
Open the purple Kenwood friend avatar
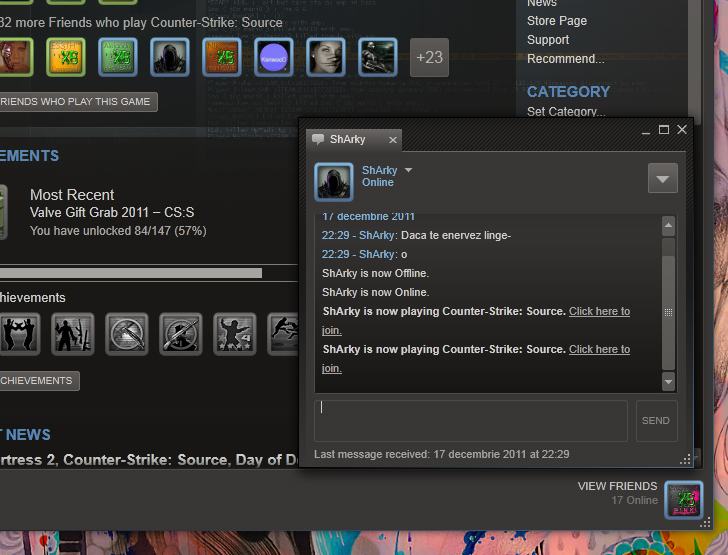click(x=274, y=57)
